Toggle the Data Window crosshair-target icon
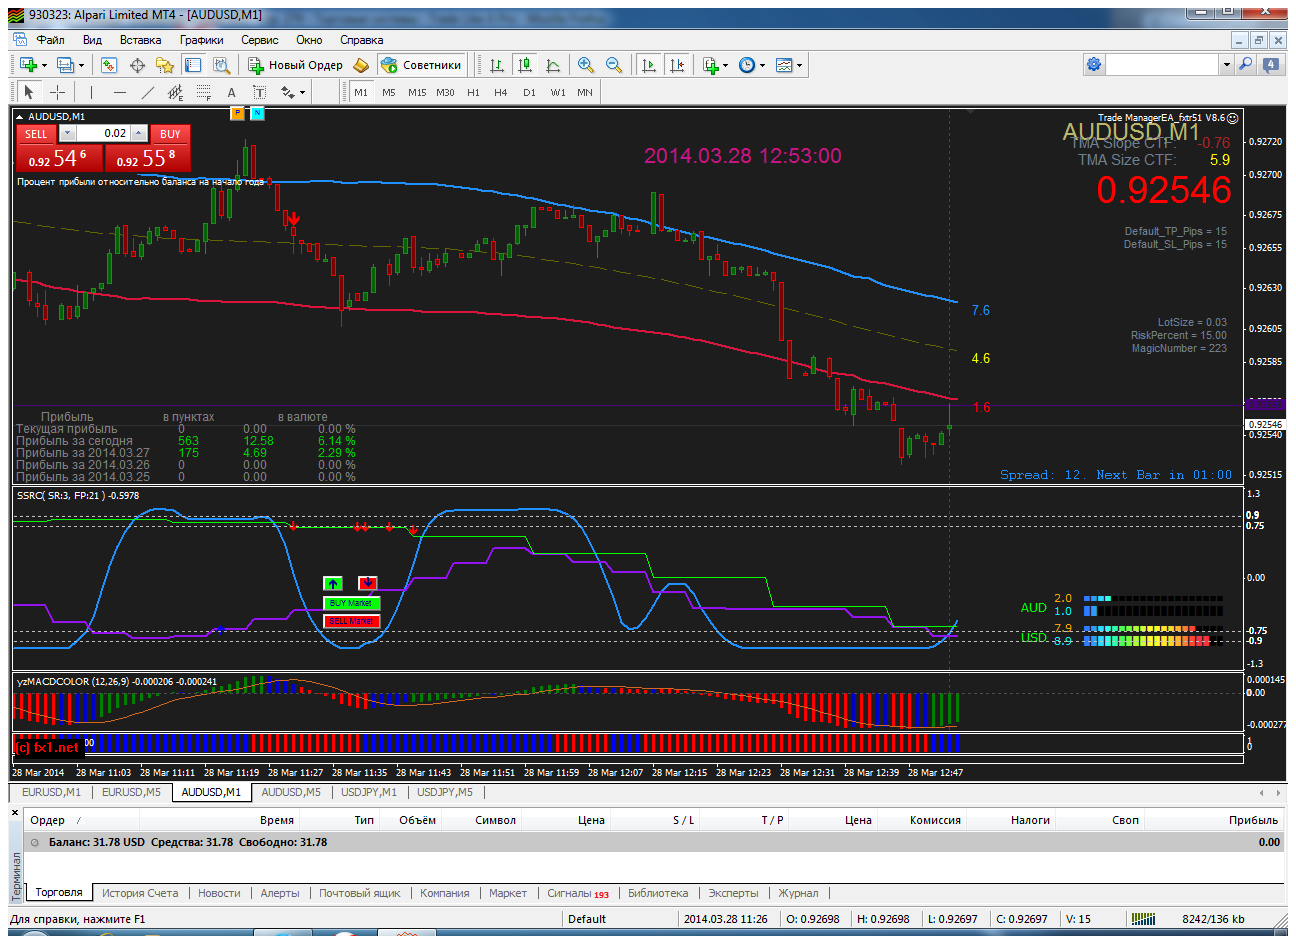The width and height of the screenshot is (1296, 936). coord(137,65)
